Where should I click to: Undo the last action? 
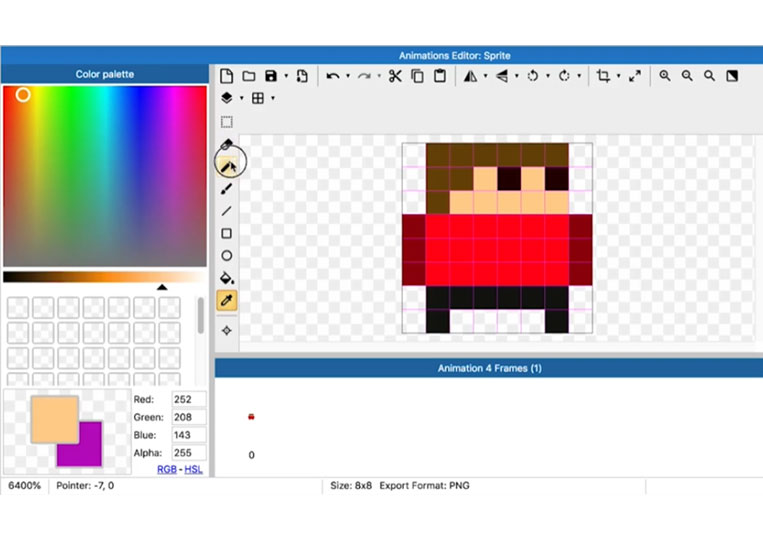point(333,76)
